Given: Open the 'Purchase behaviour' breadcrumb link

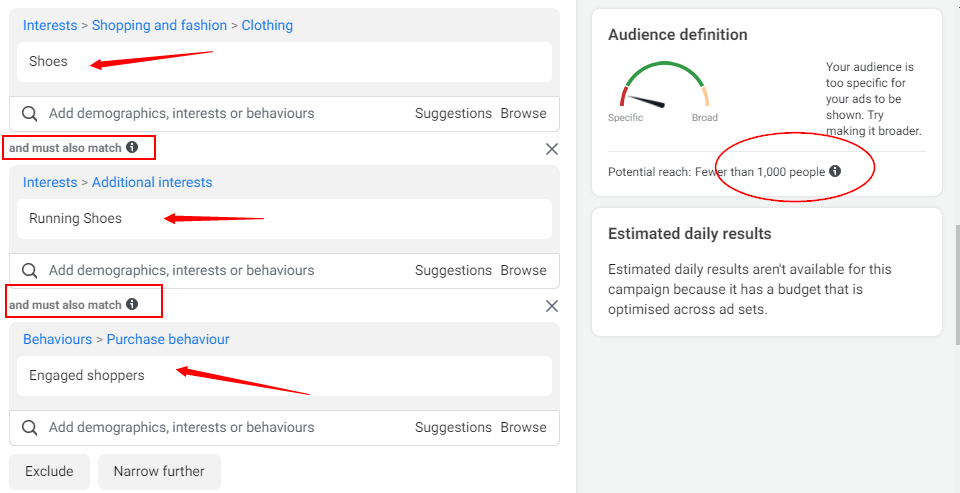Looking at the screenshot, I should coord(168,340).
